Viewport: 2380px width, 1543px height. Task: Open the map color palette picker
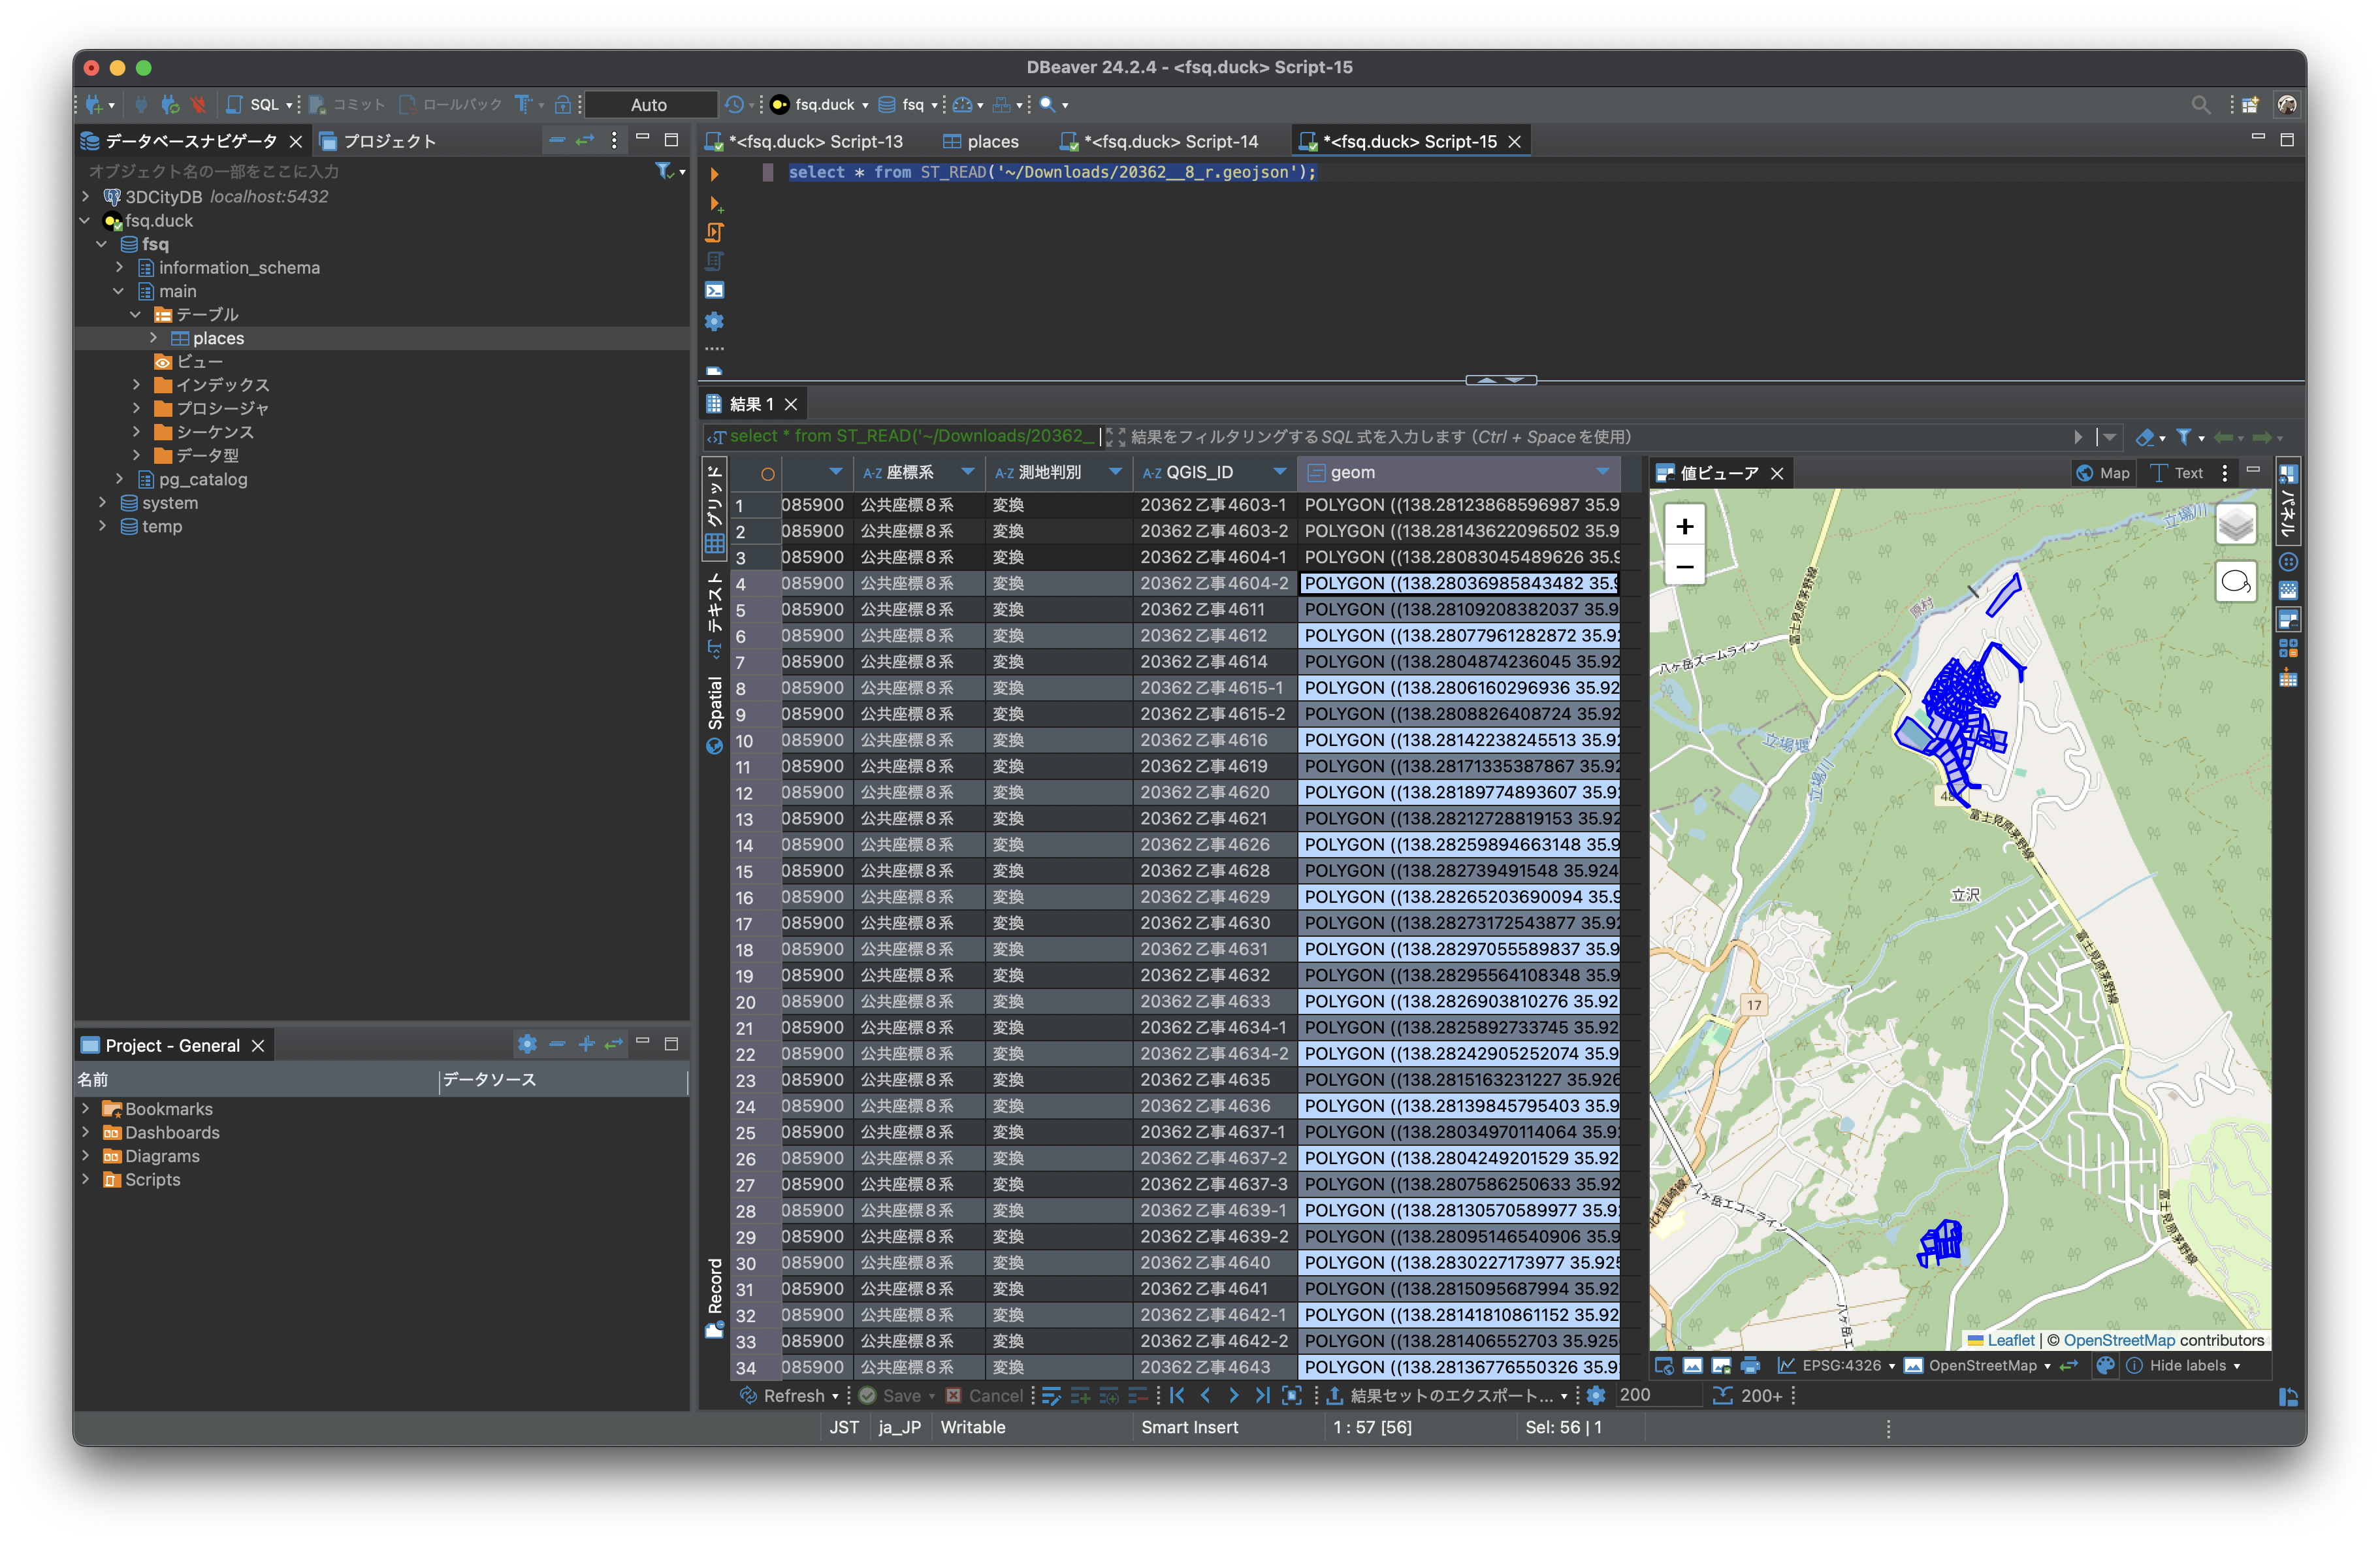(2106, 1365)
